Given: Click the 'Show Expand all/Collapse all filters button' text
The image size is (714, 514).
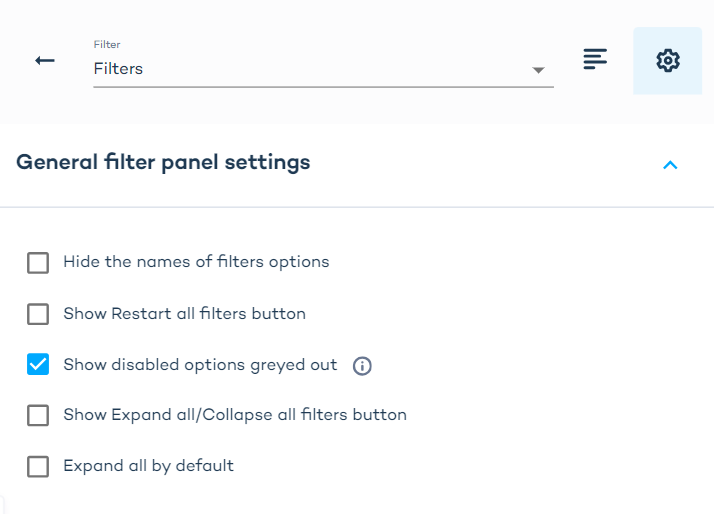Looking at the screenshot, I should click(235, 415).
